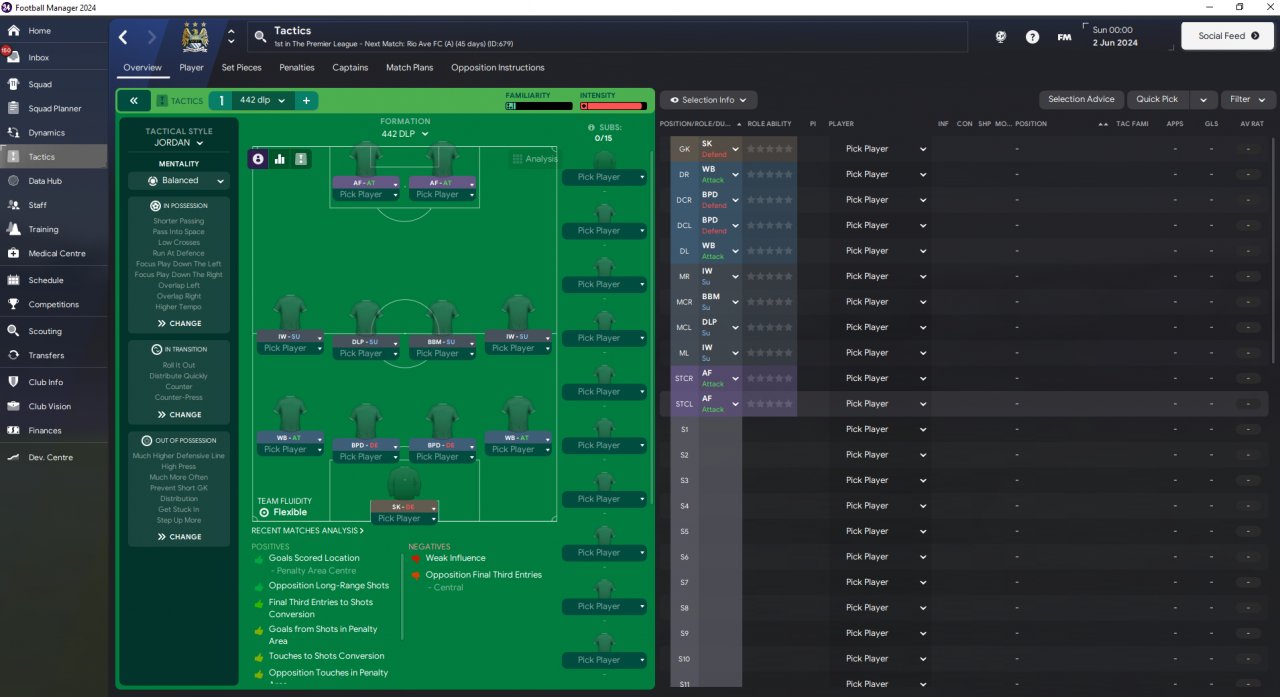Click the club switcher up-down arrows
Image resolution: width=1280 pixels, height=697 pixels.
coord(232,37)
